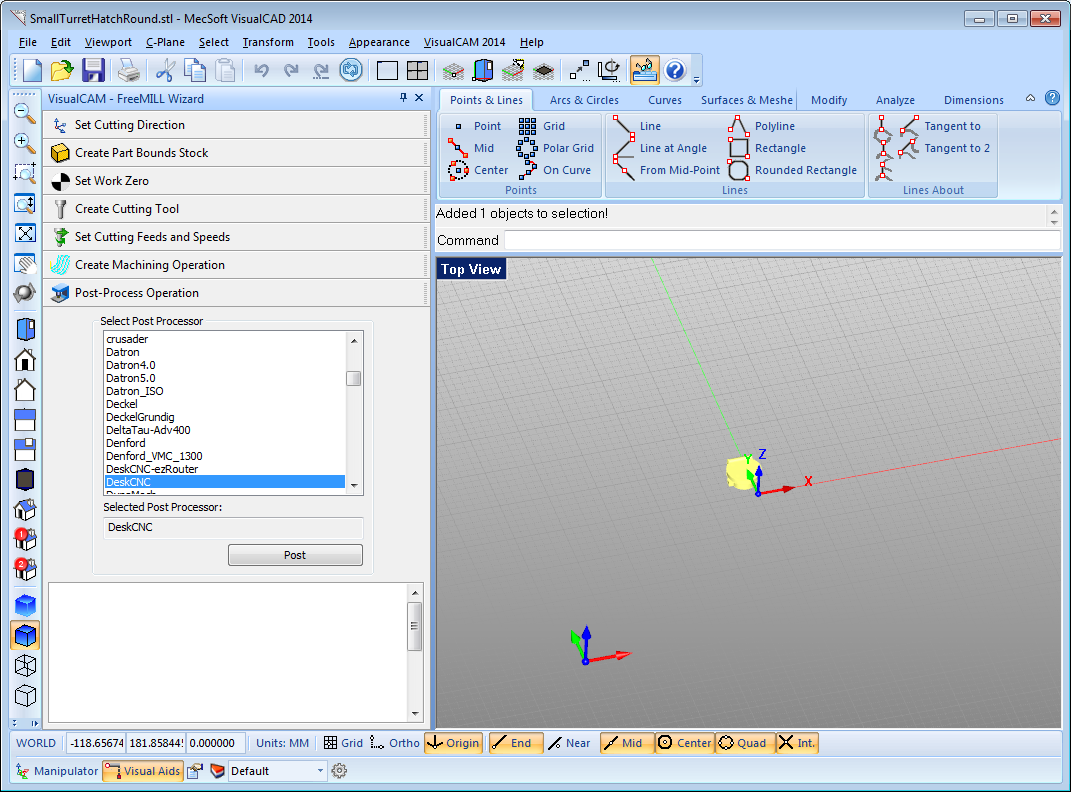The image size is (1071, 792).
Task: Click the Print icon in toolbar
Action: (129, 70)
